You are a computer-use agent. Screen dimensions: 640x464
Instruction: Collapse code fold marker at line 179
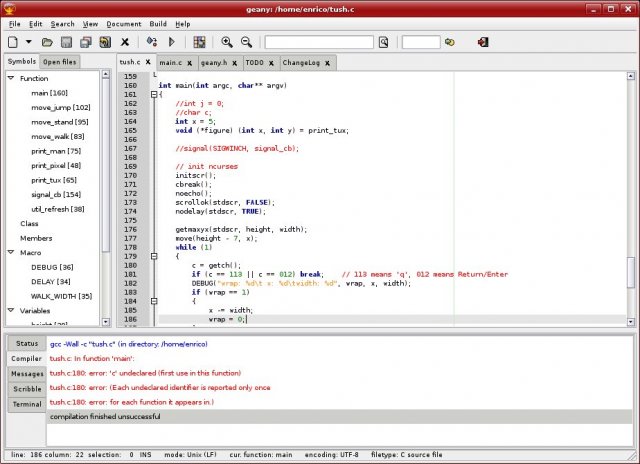click(154, 256)
